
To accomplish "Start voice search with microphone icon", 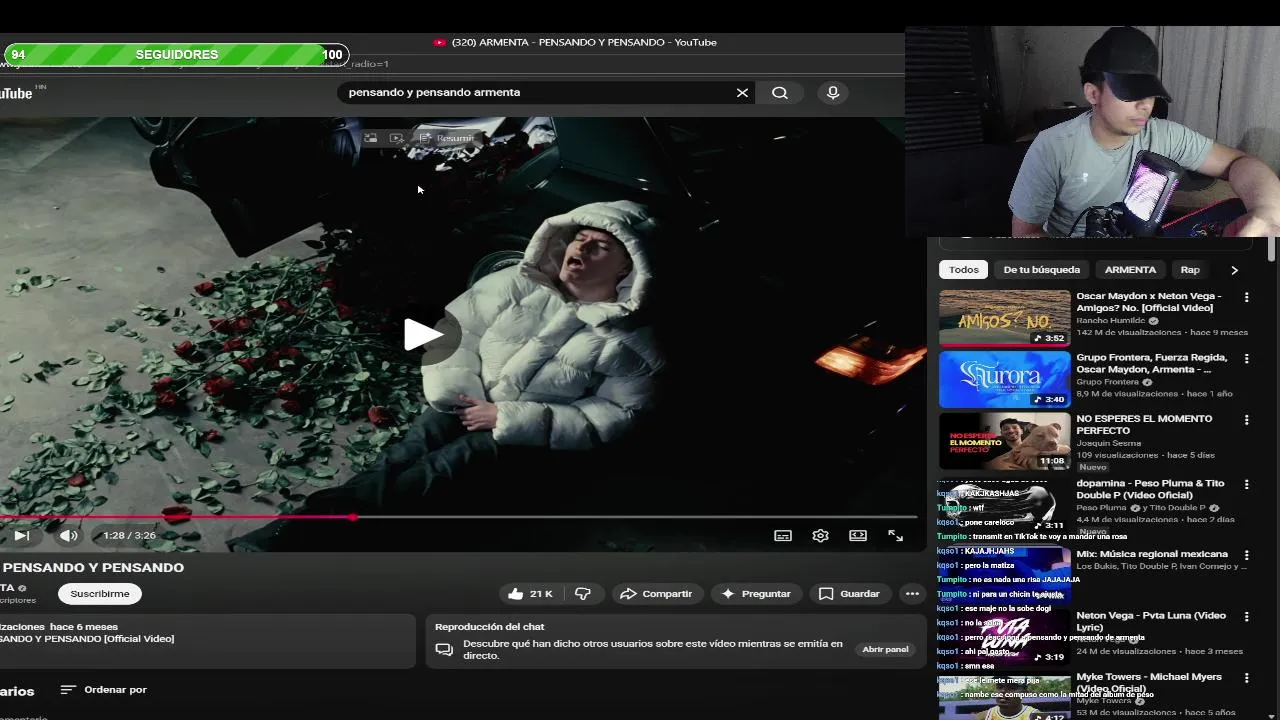I will (833, 92).
